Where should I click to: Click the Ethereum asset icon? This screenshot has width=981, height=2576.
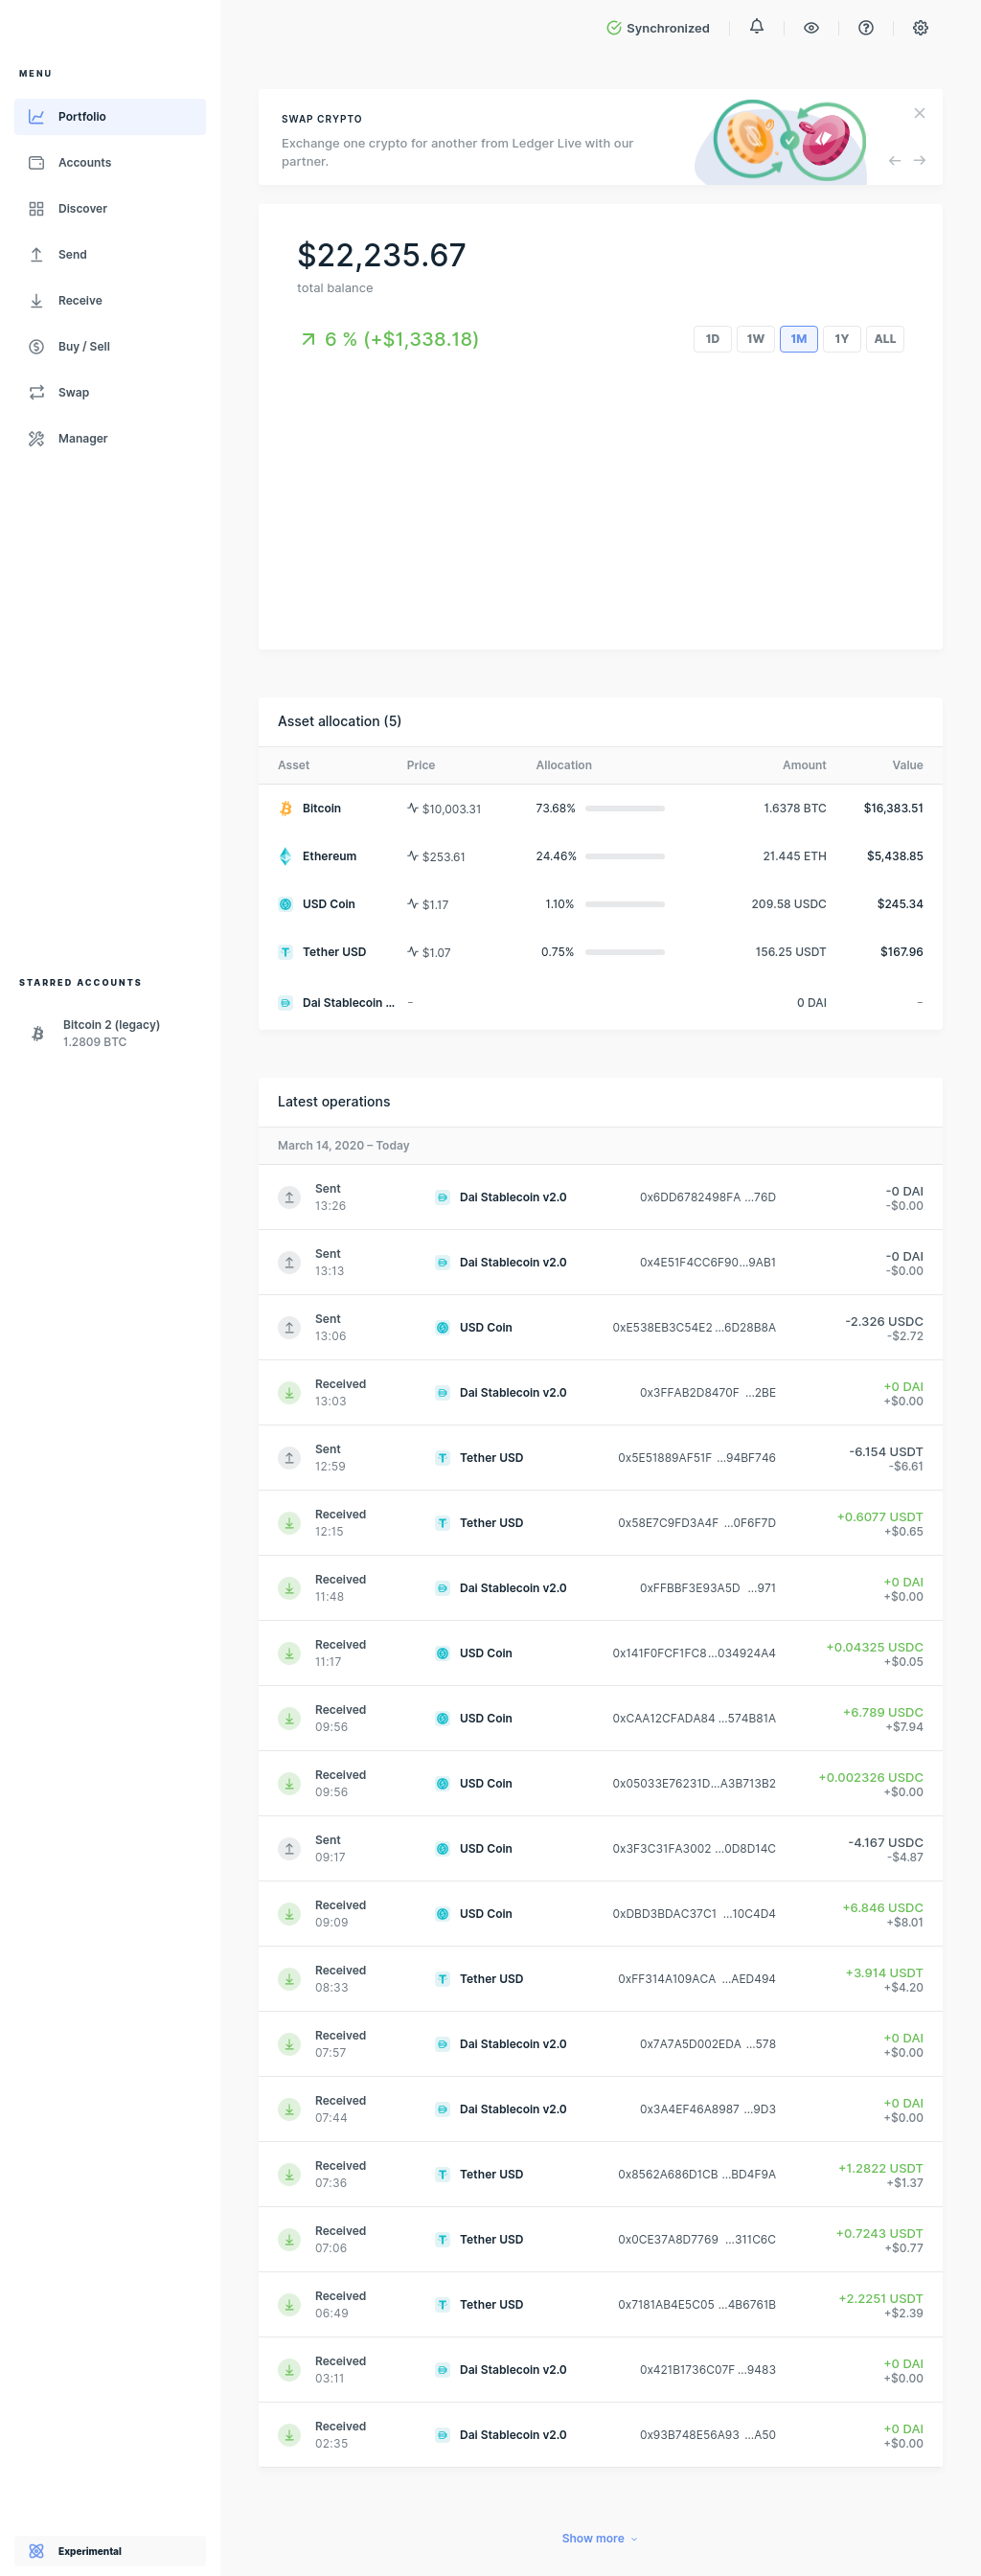click(x=285, y=856)
